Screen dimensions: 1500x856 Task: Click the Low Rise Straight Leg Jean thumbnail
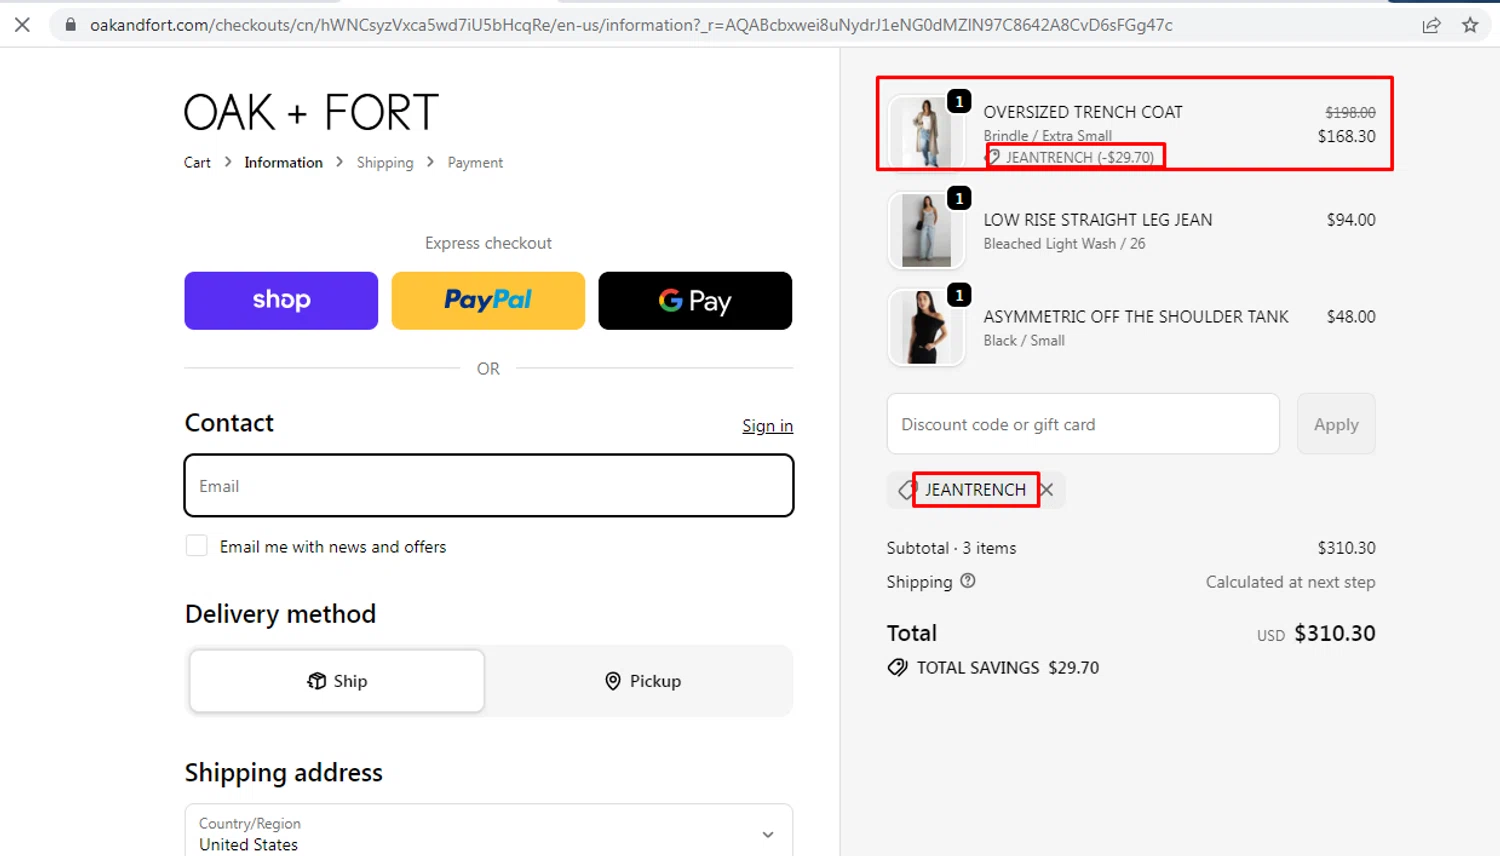pyautogui.click(x=926, y=231)
